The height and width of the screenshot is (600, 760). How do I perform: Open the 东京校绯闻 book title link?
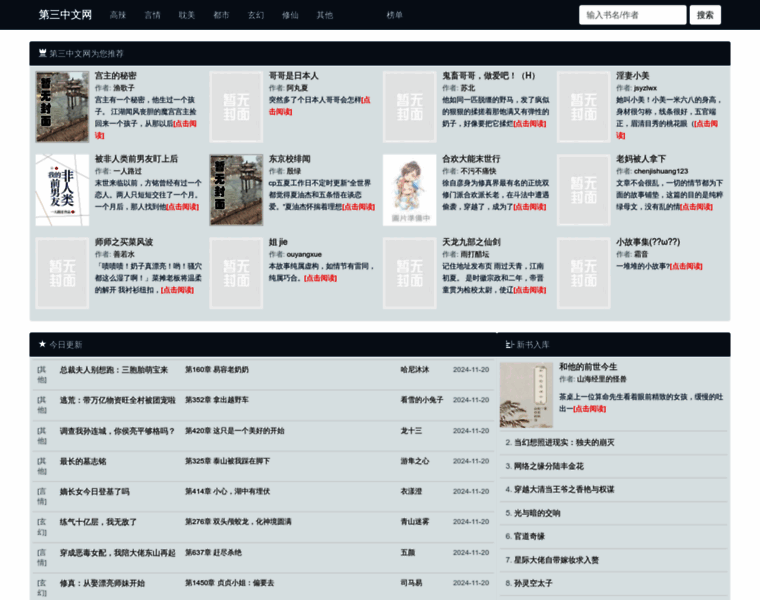tap(289, 158)
